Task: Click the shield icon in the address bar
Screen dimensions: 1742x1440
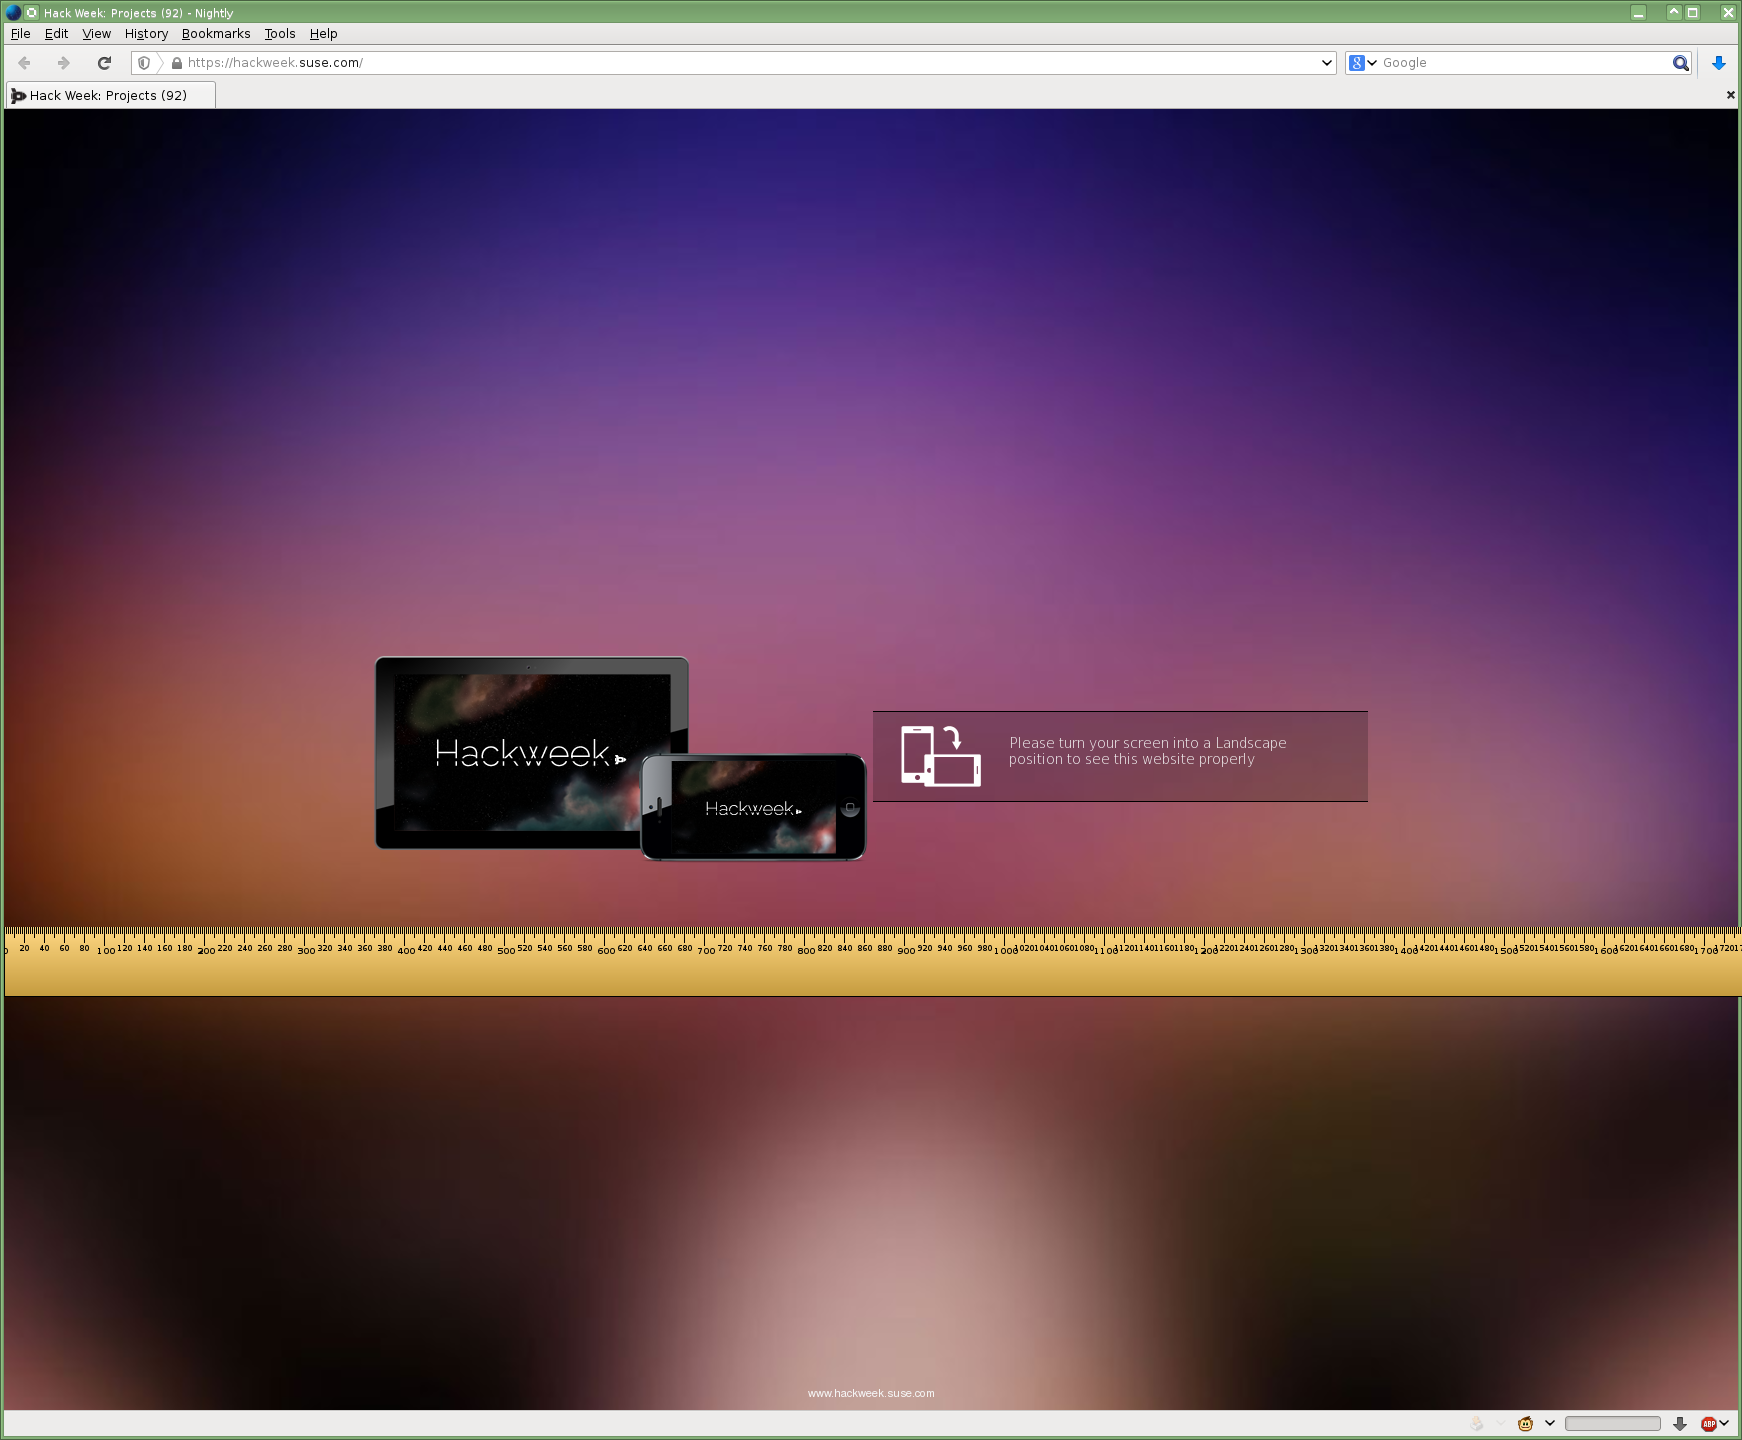Action: tap(144, 63)
